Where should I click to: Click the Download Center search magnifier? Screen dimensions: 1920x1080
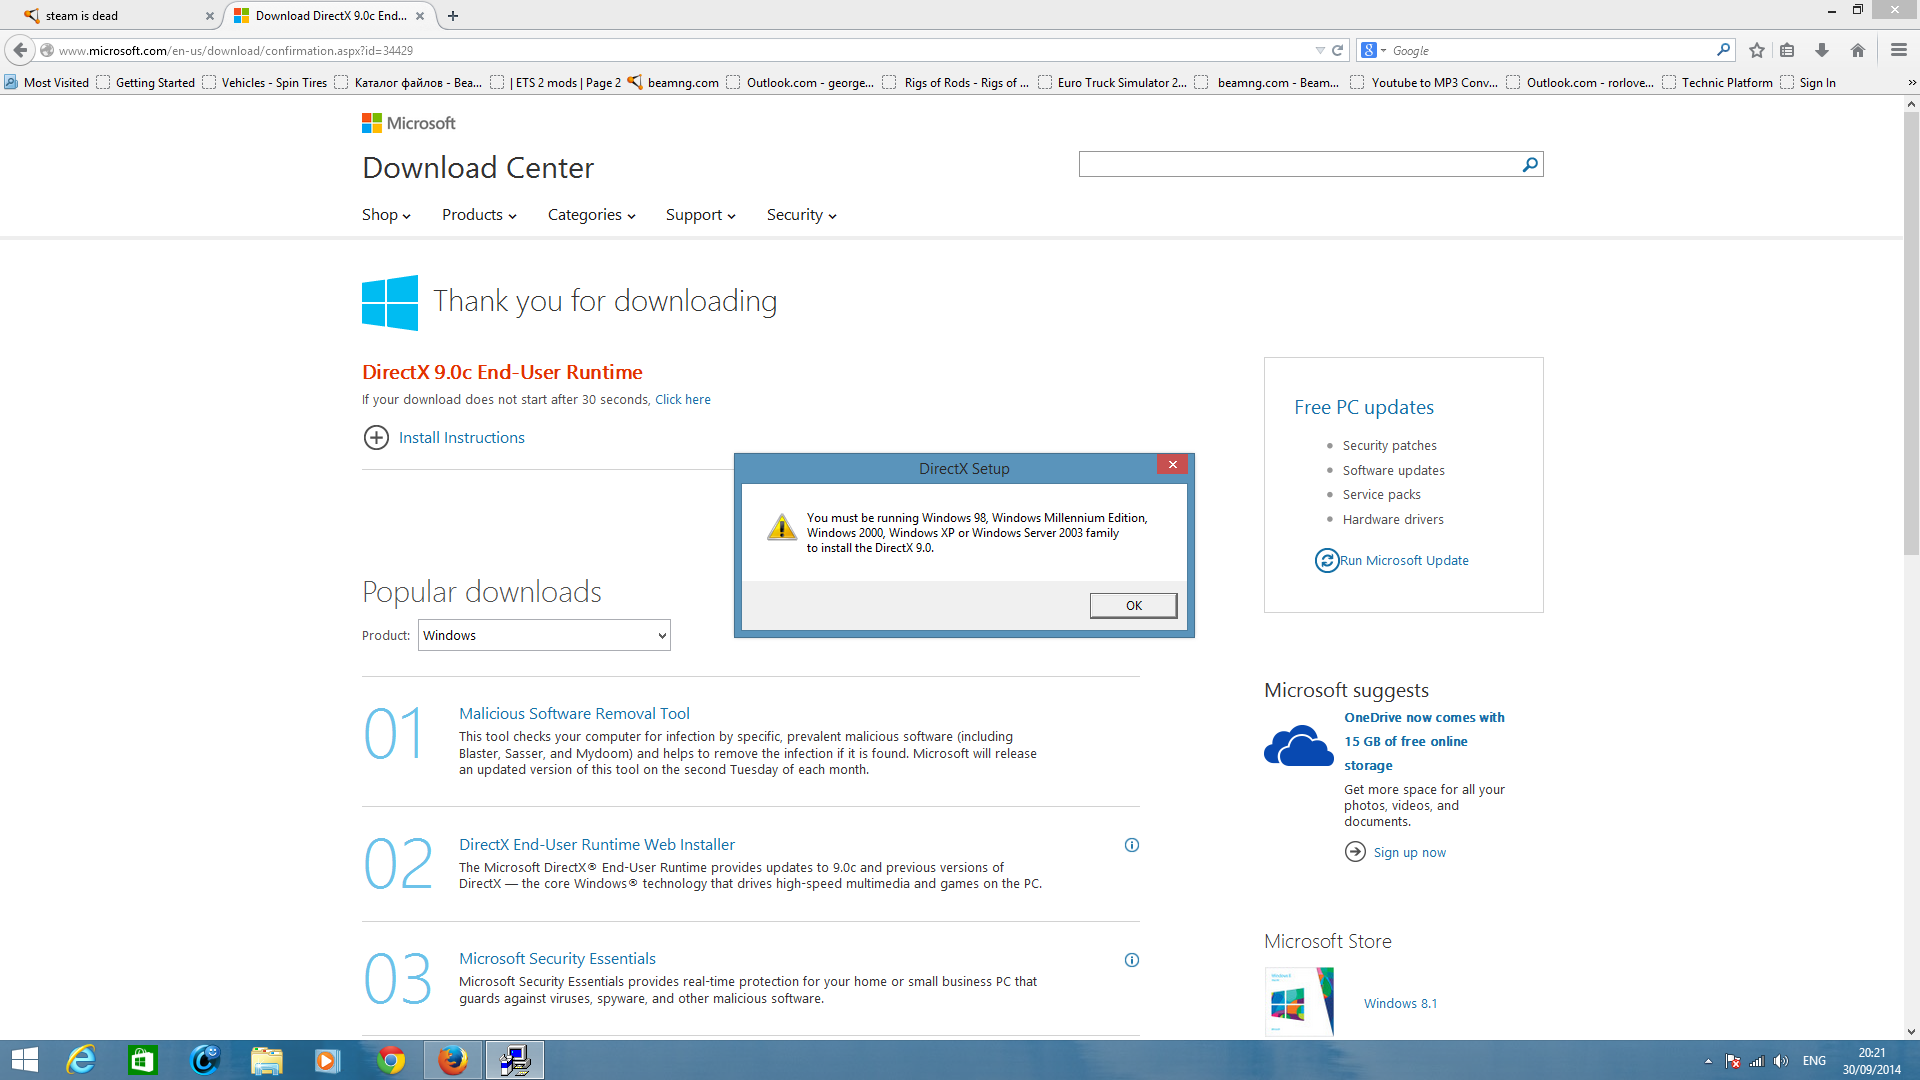click(1530, 164)
